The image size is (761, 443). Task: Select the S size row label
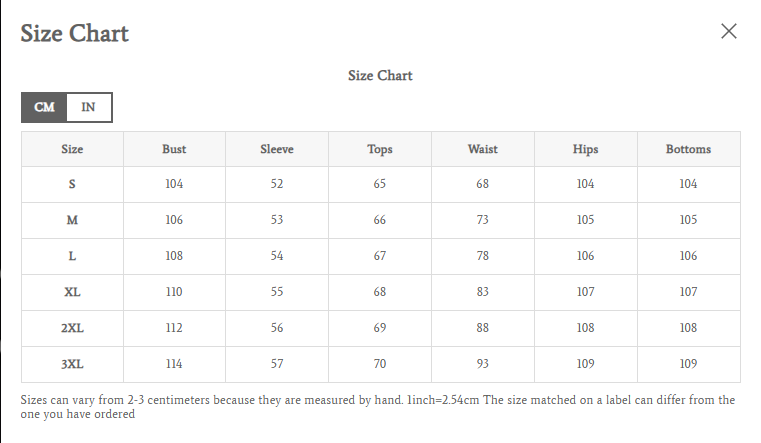[x=72, y=184]
